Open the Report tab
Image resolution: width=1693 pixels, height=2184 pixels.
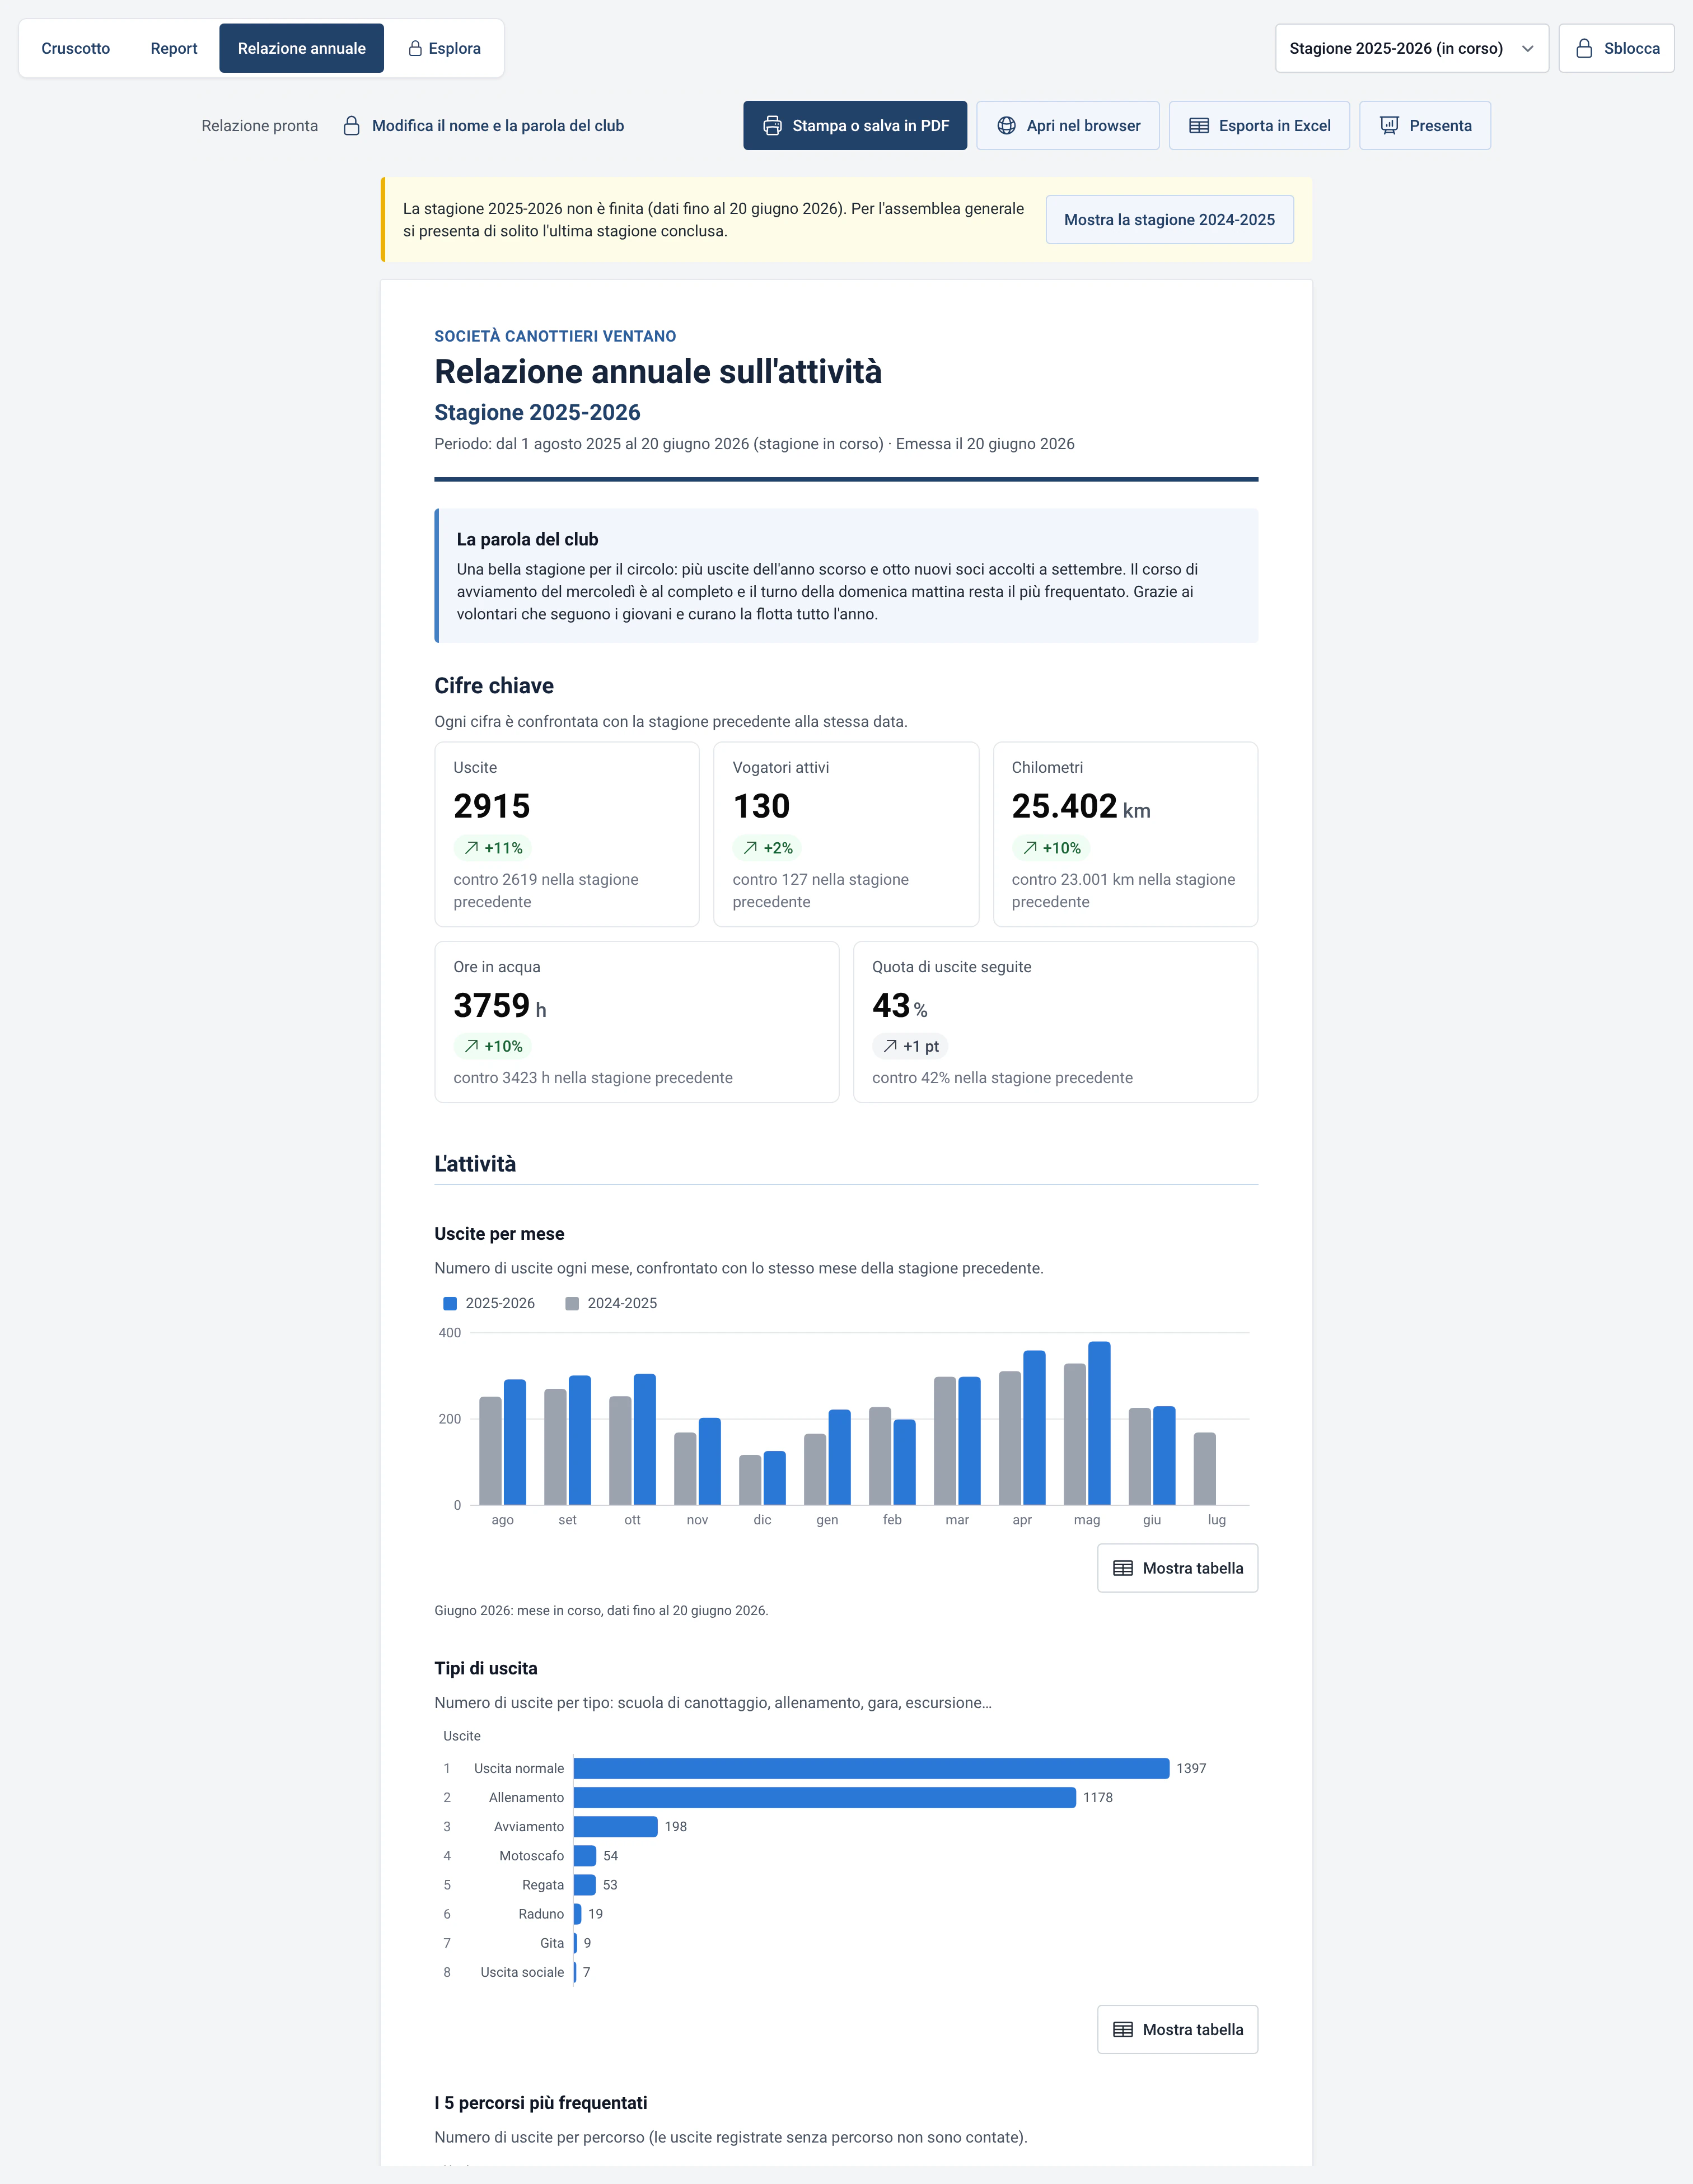point(174,48)
